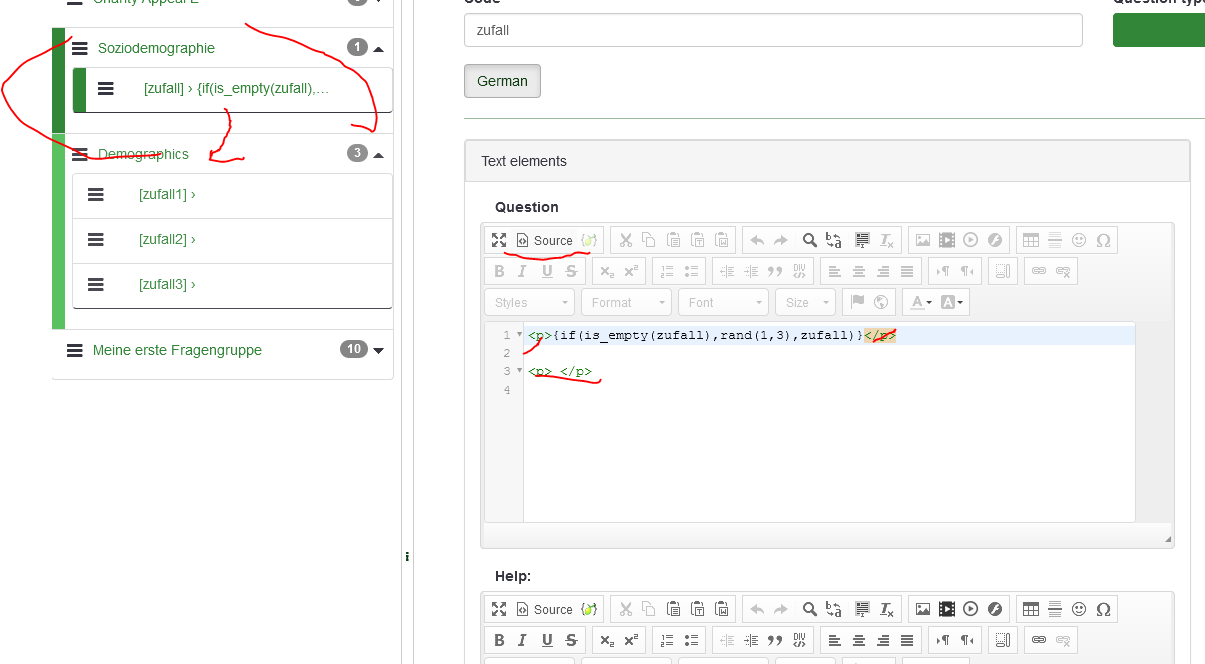Insert table via Help editor toolbar

pos(1031,609)
